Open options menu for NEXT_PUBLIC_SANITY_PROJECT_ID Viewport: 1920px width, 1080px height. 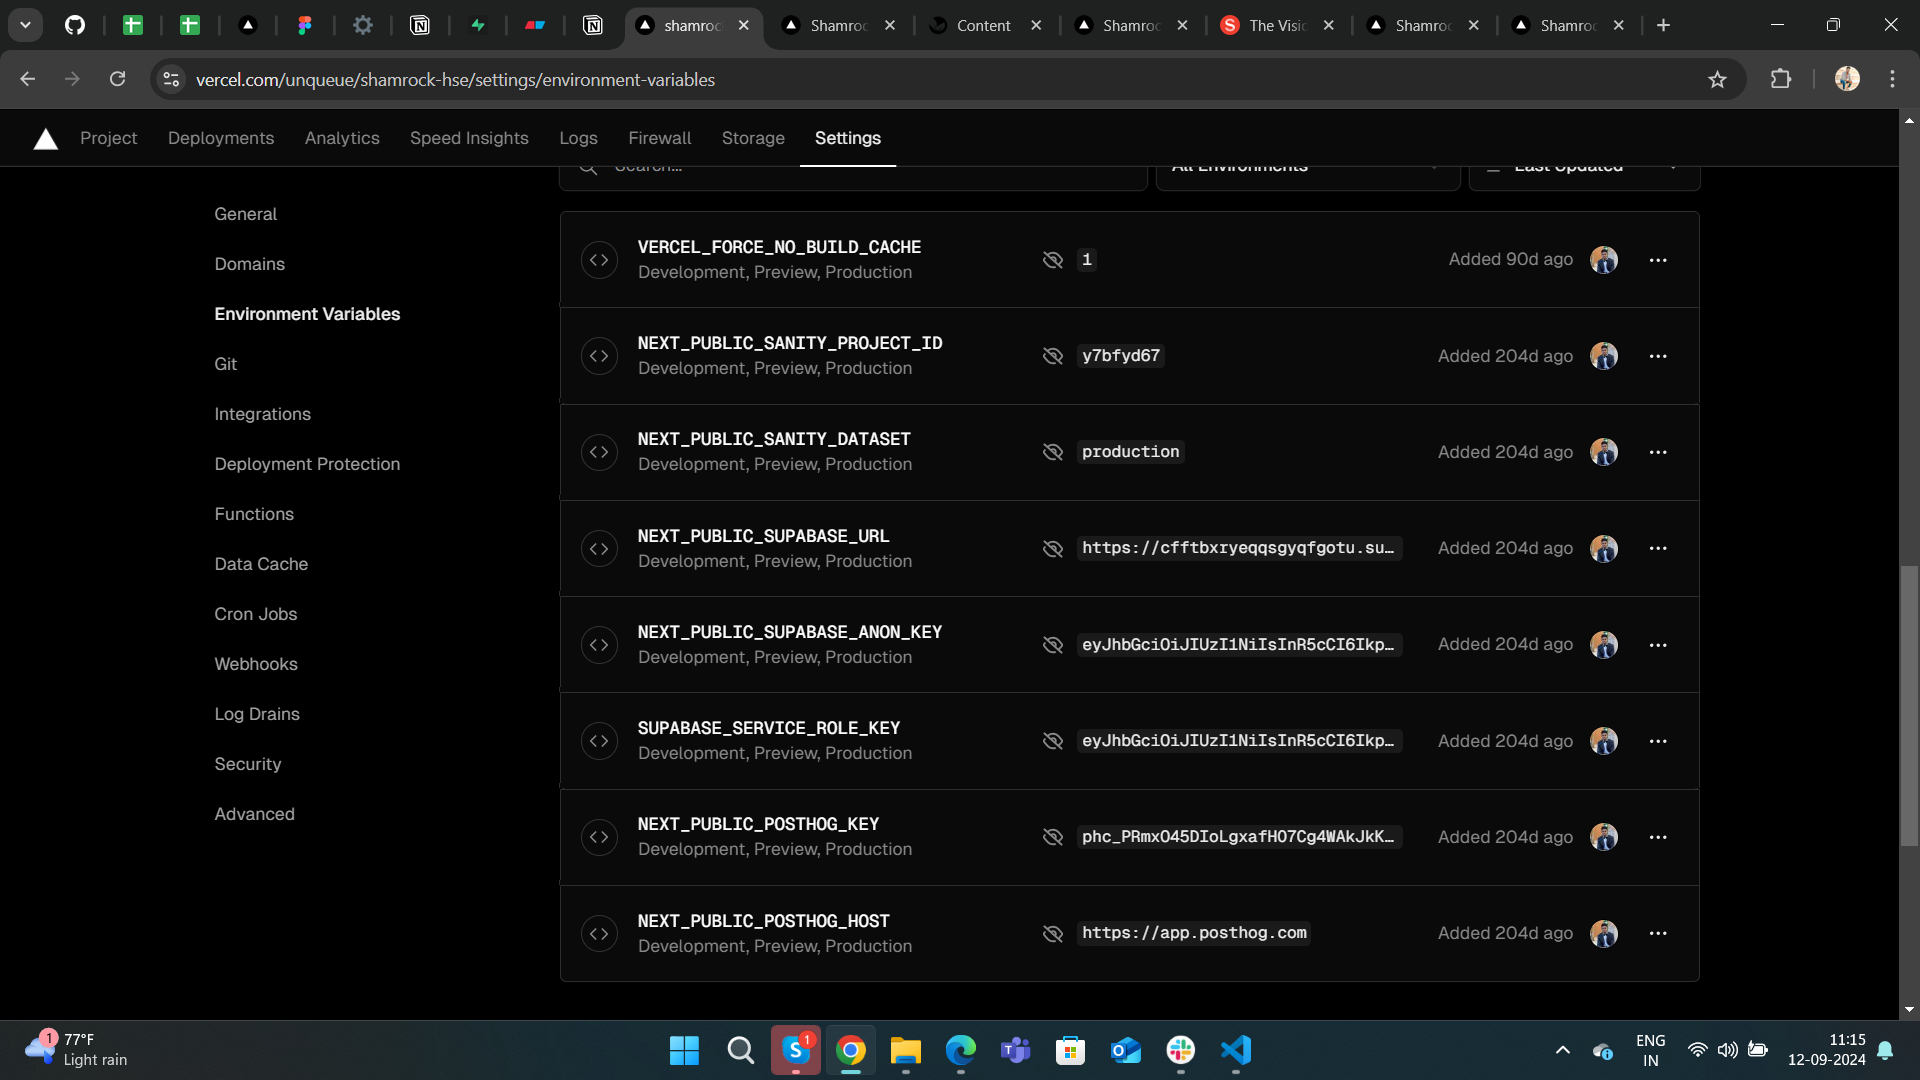tap(1658, 356)
